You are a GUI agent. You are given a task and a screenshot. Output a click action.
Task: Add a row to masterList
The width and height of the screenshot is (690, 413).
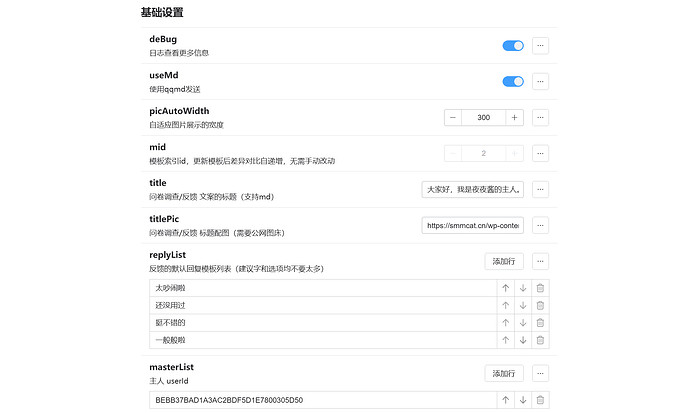[504, 373]
